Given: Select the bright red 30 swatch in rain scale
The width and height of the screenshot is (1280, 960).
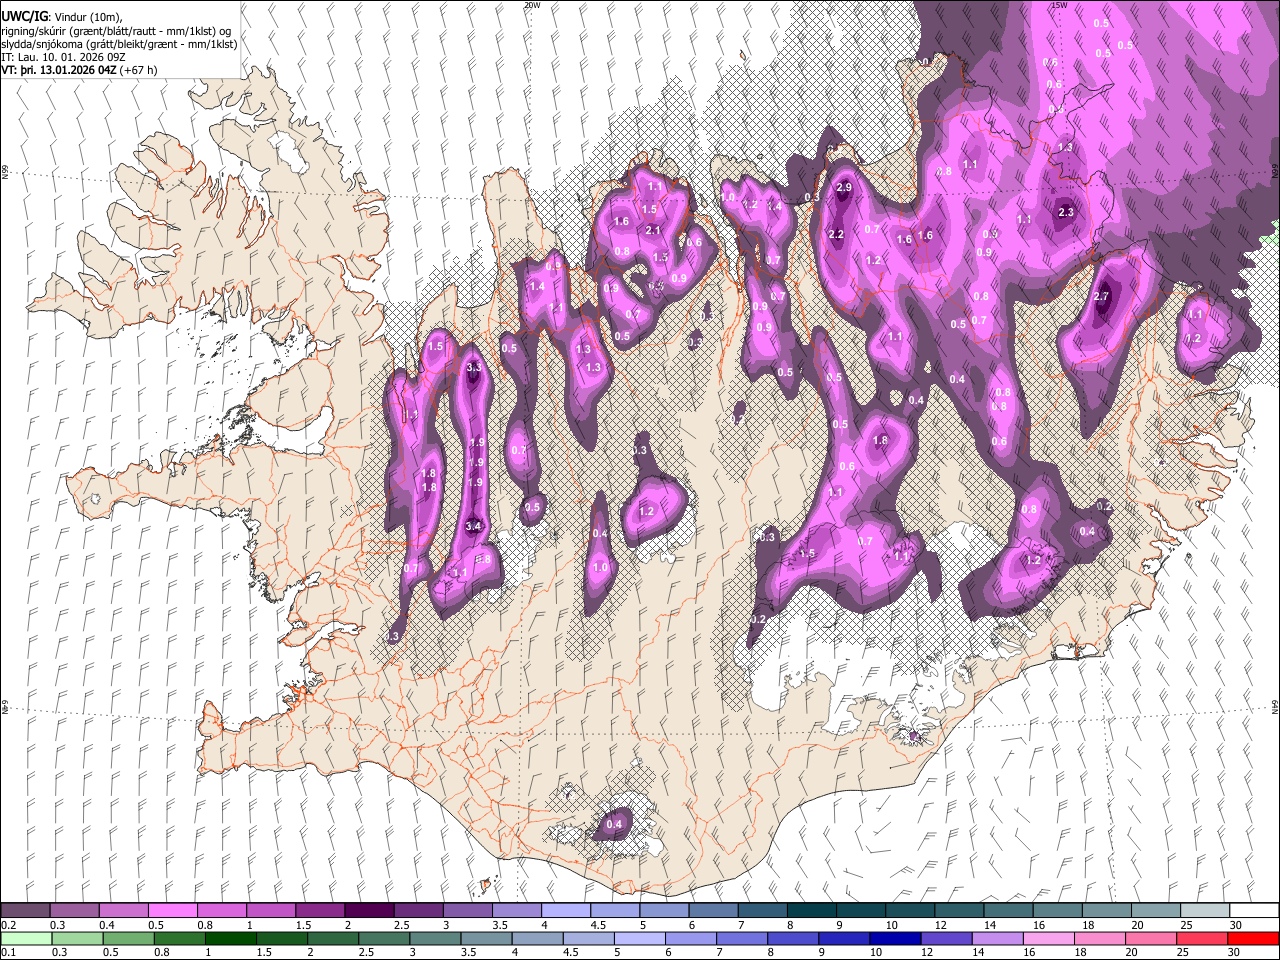Looking at the screenshot, I should click(x=1253, y=938).
